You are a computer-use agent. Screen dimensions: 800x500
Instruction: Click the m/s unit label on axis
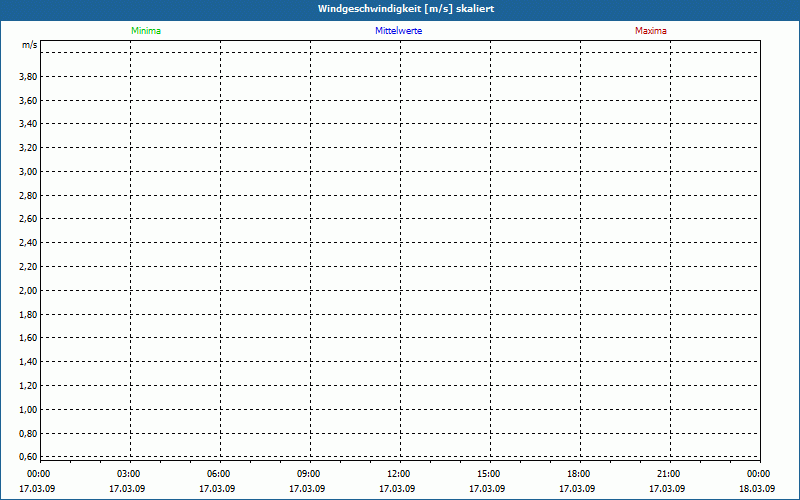[30, 45]
